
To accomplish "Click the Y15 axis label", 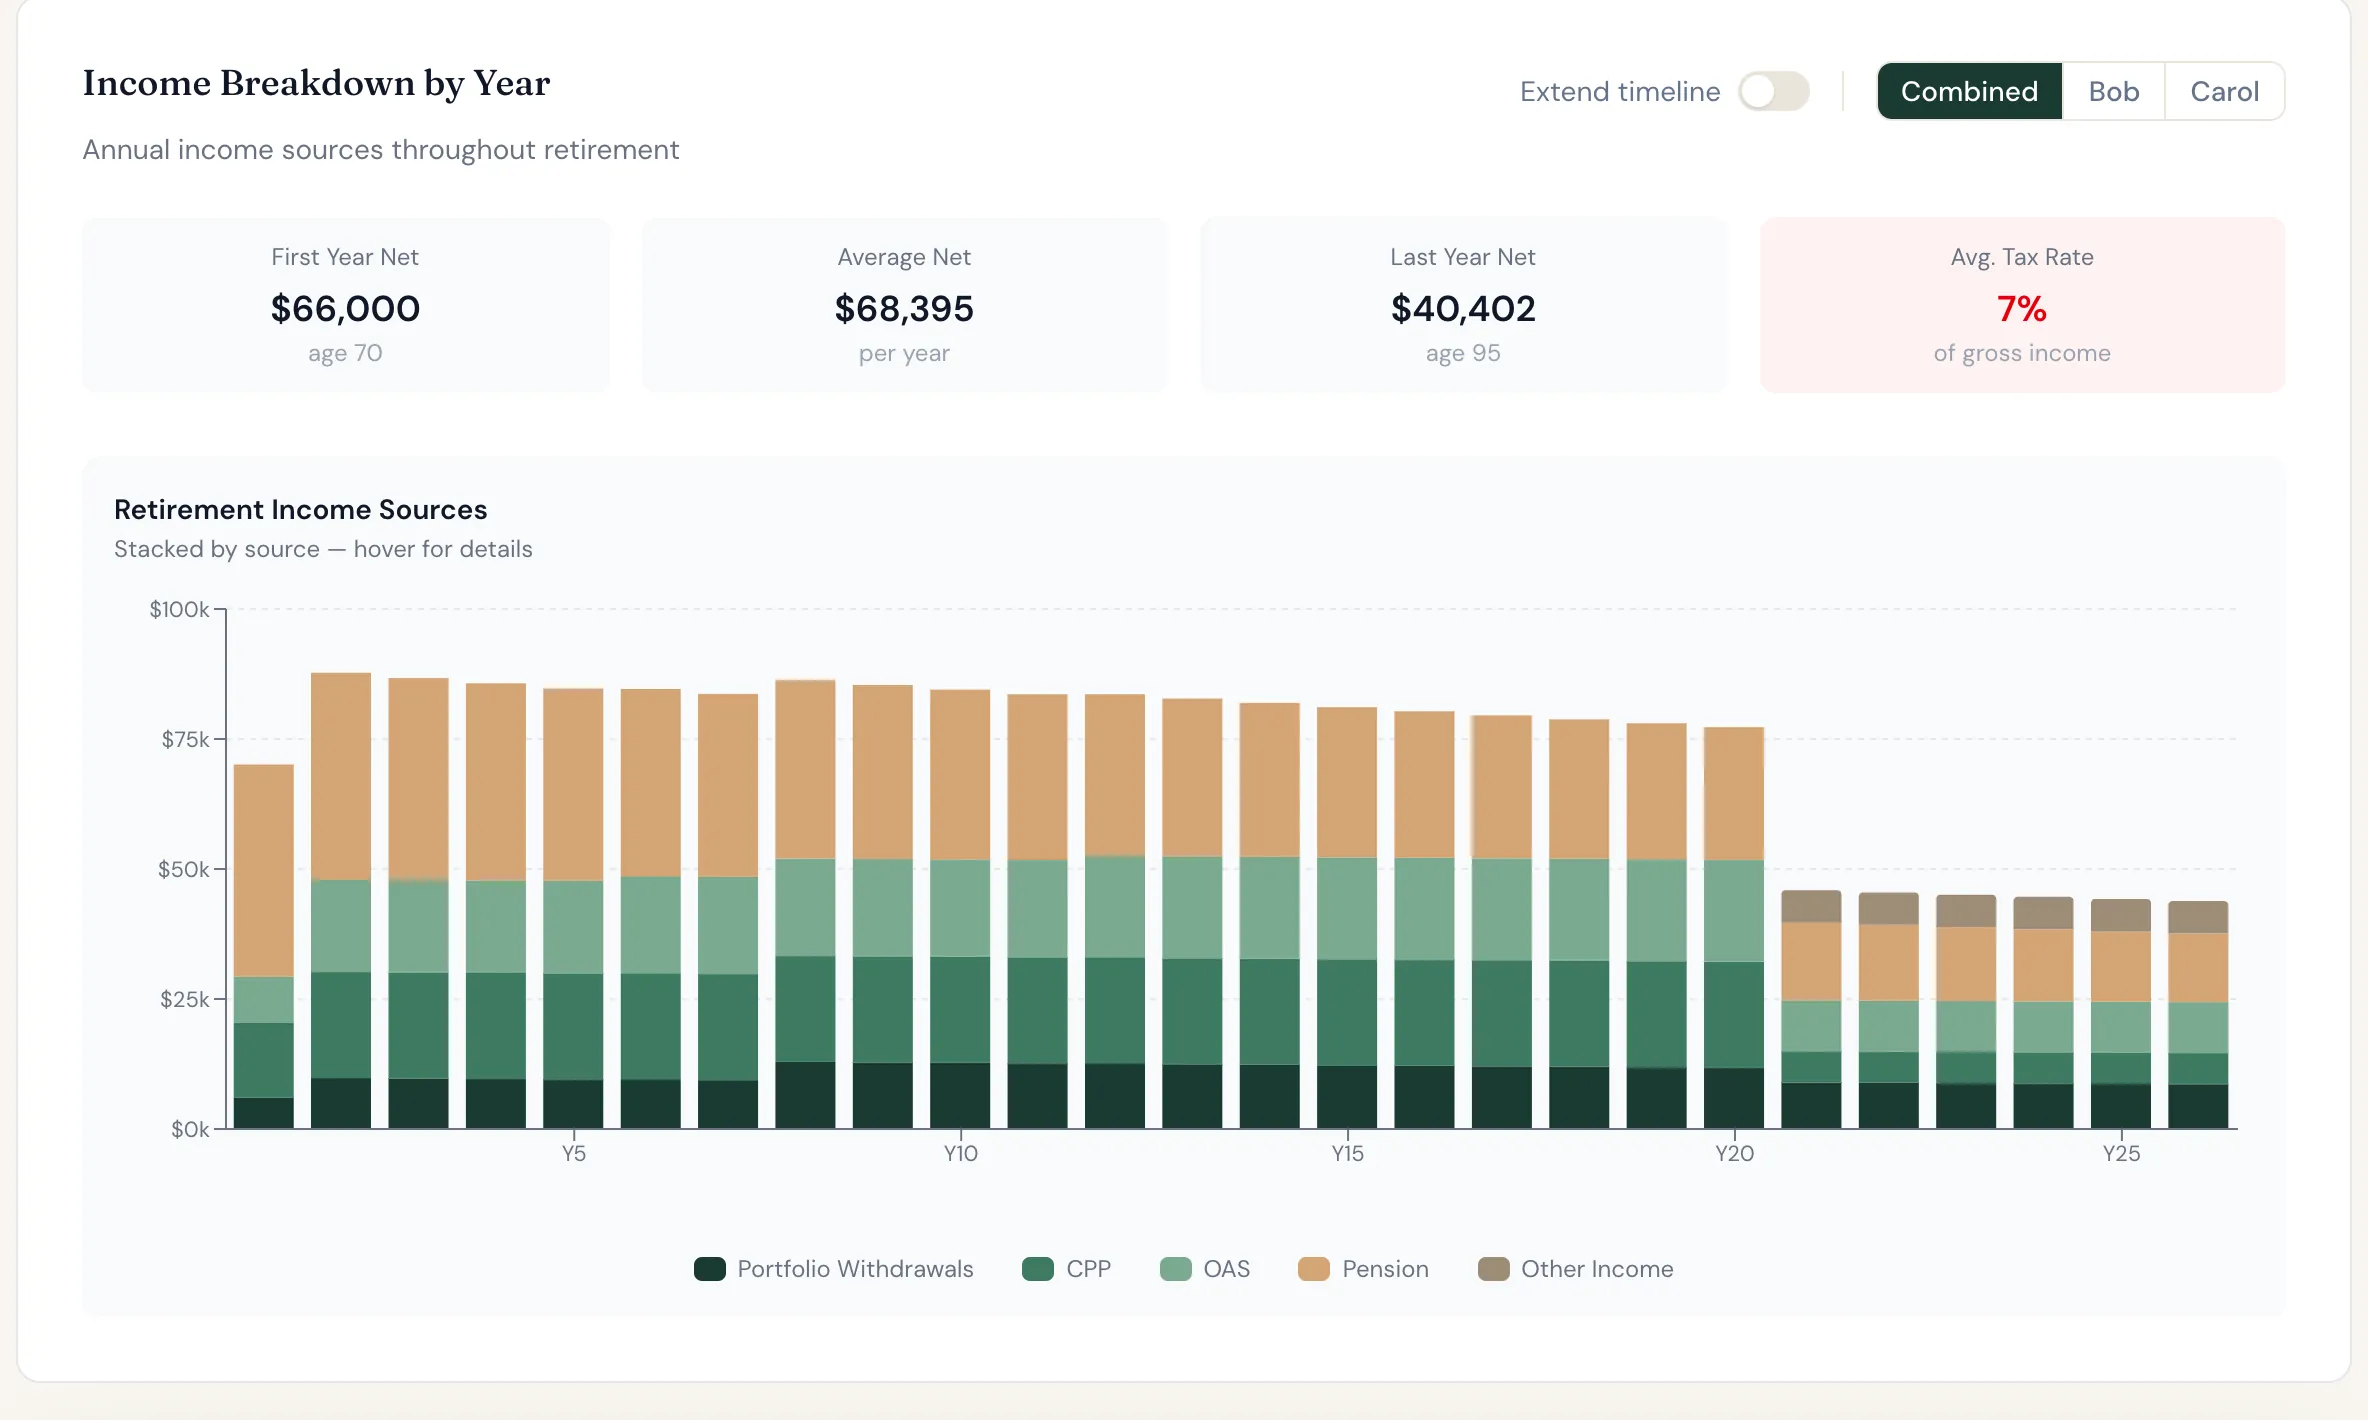I will tap(1347, 1153).
